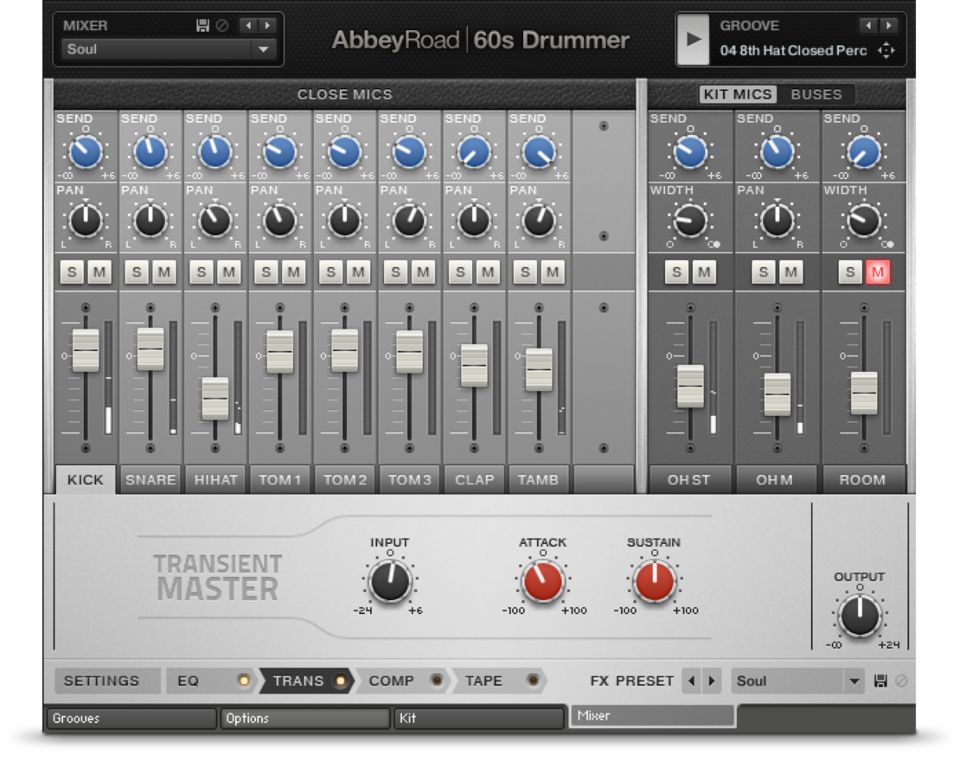
Task: Click the HIHAT channel volume fader
Action: point(215,398)
